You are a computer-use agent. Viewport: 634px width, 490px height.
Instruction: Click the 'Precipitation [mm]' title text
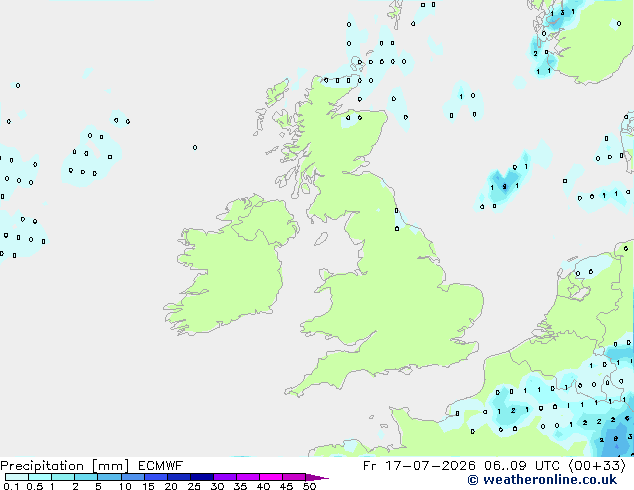pos(64,466)
